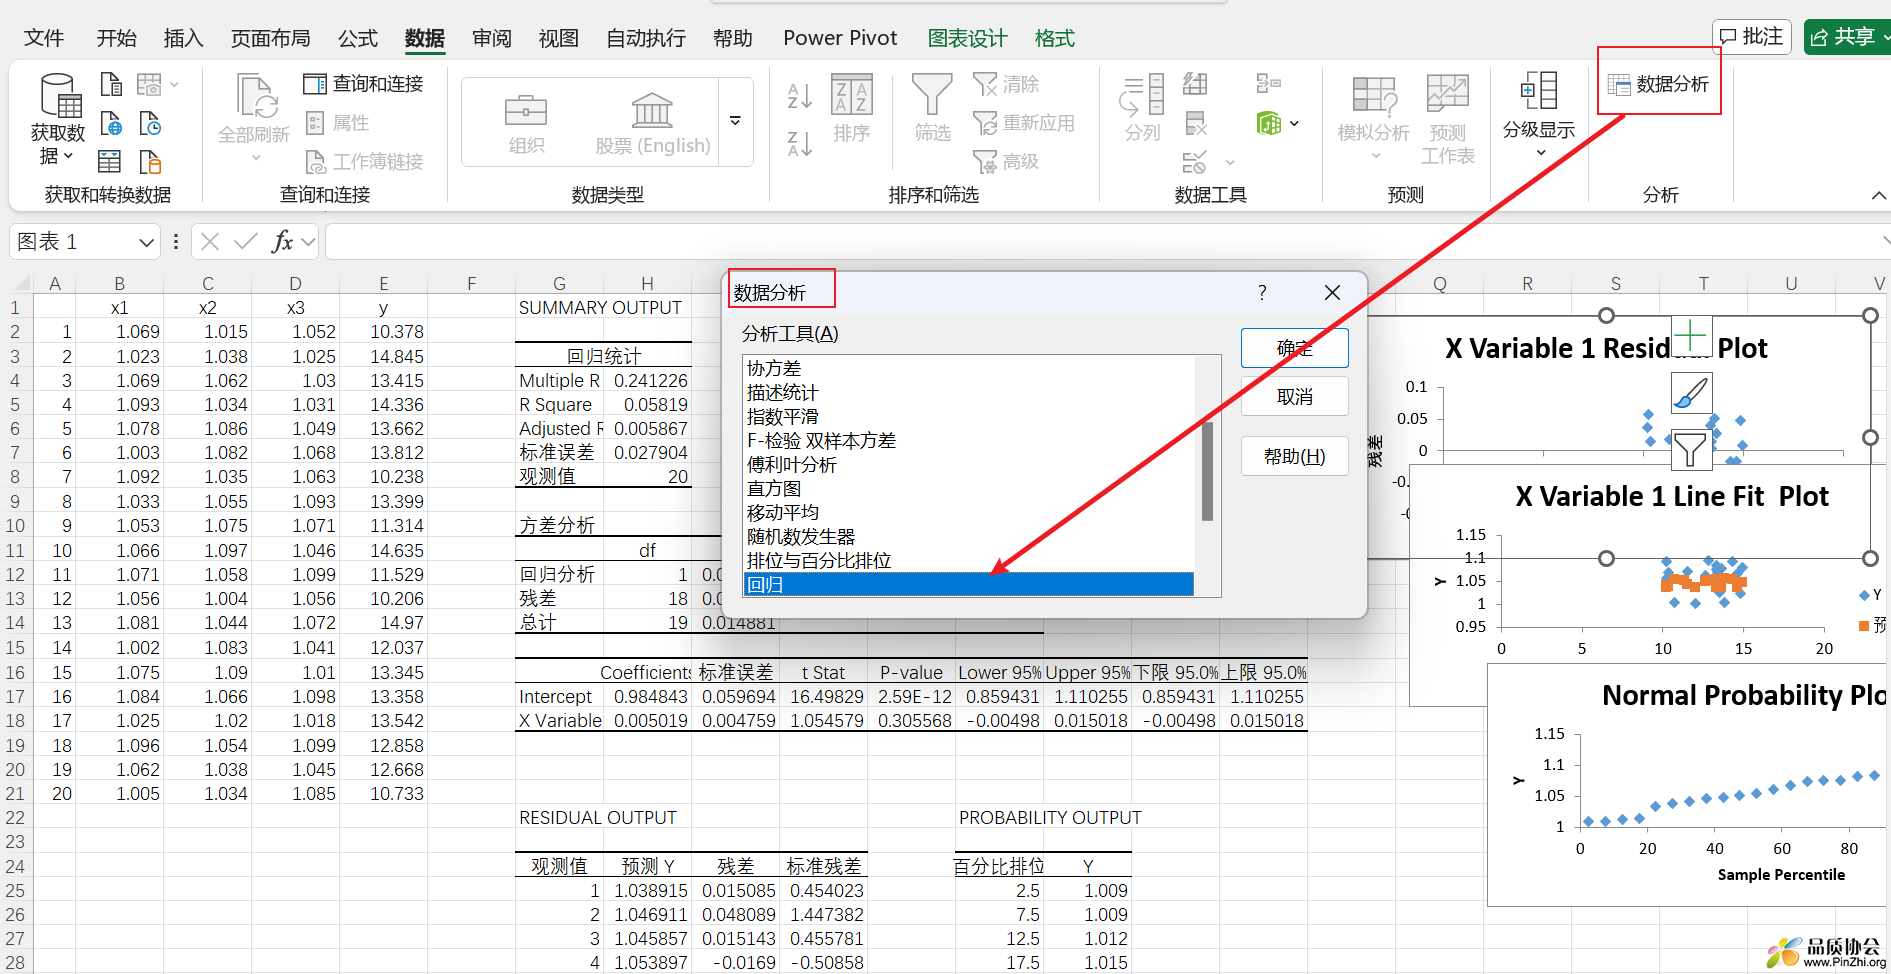Click the Data Analysis (数据分析) ribbon button

point(1659,84)
